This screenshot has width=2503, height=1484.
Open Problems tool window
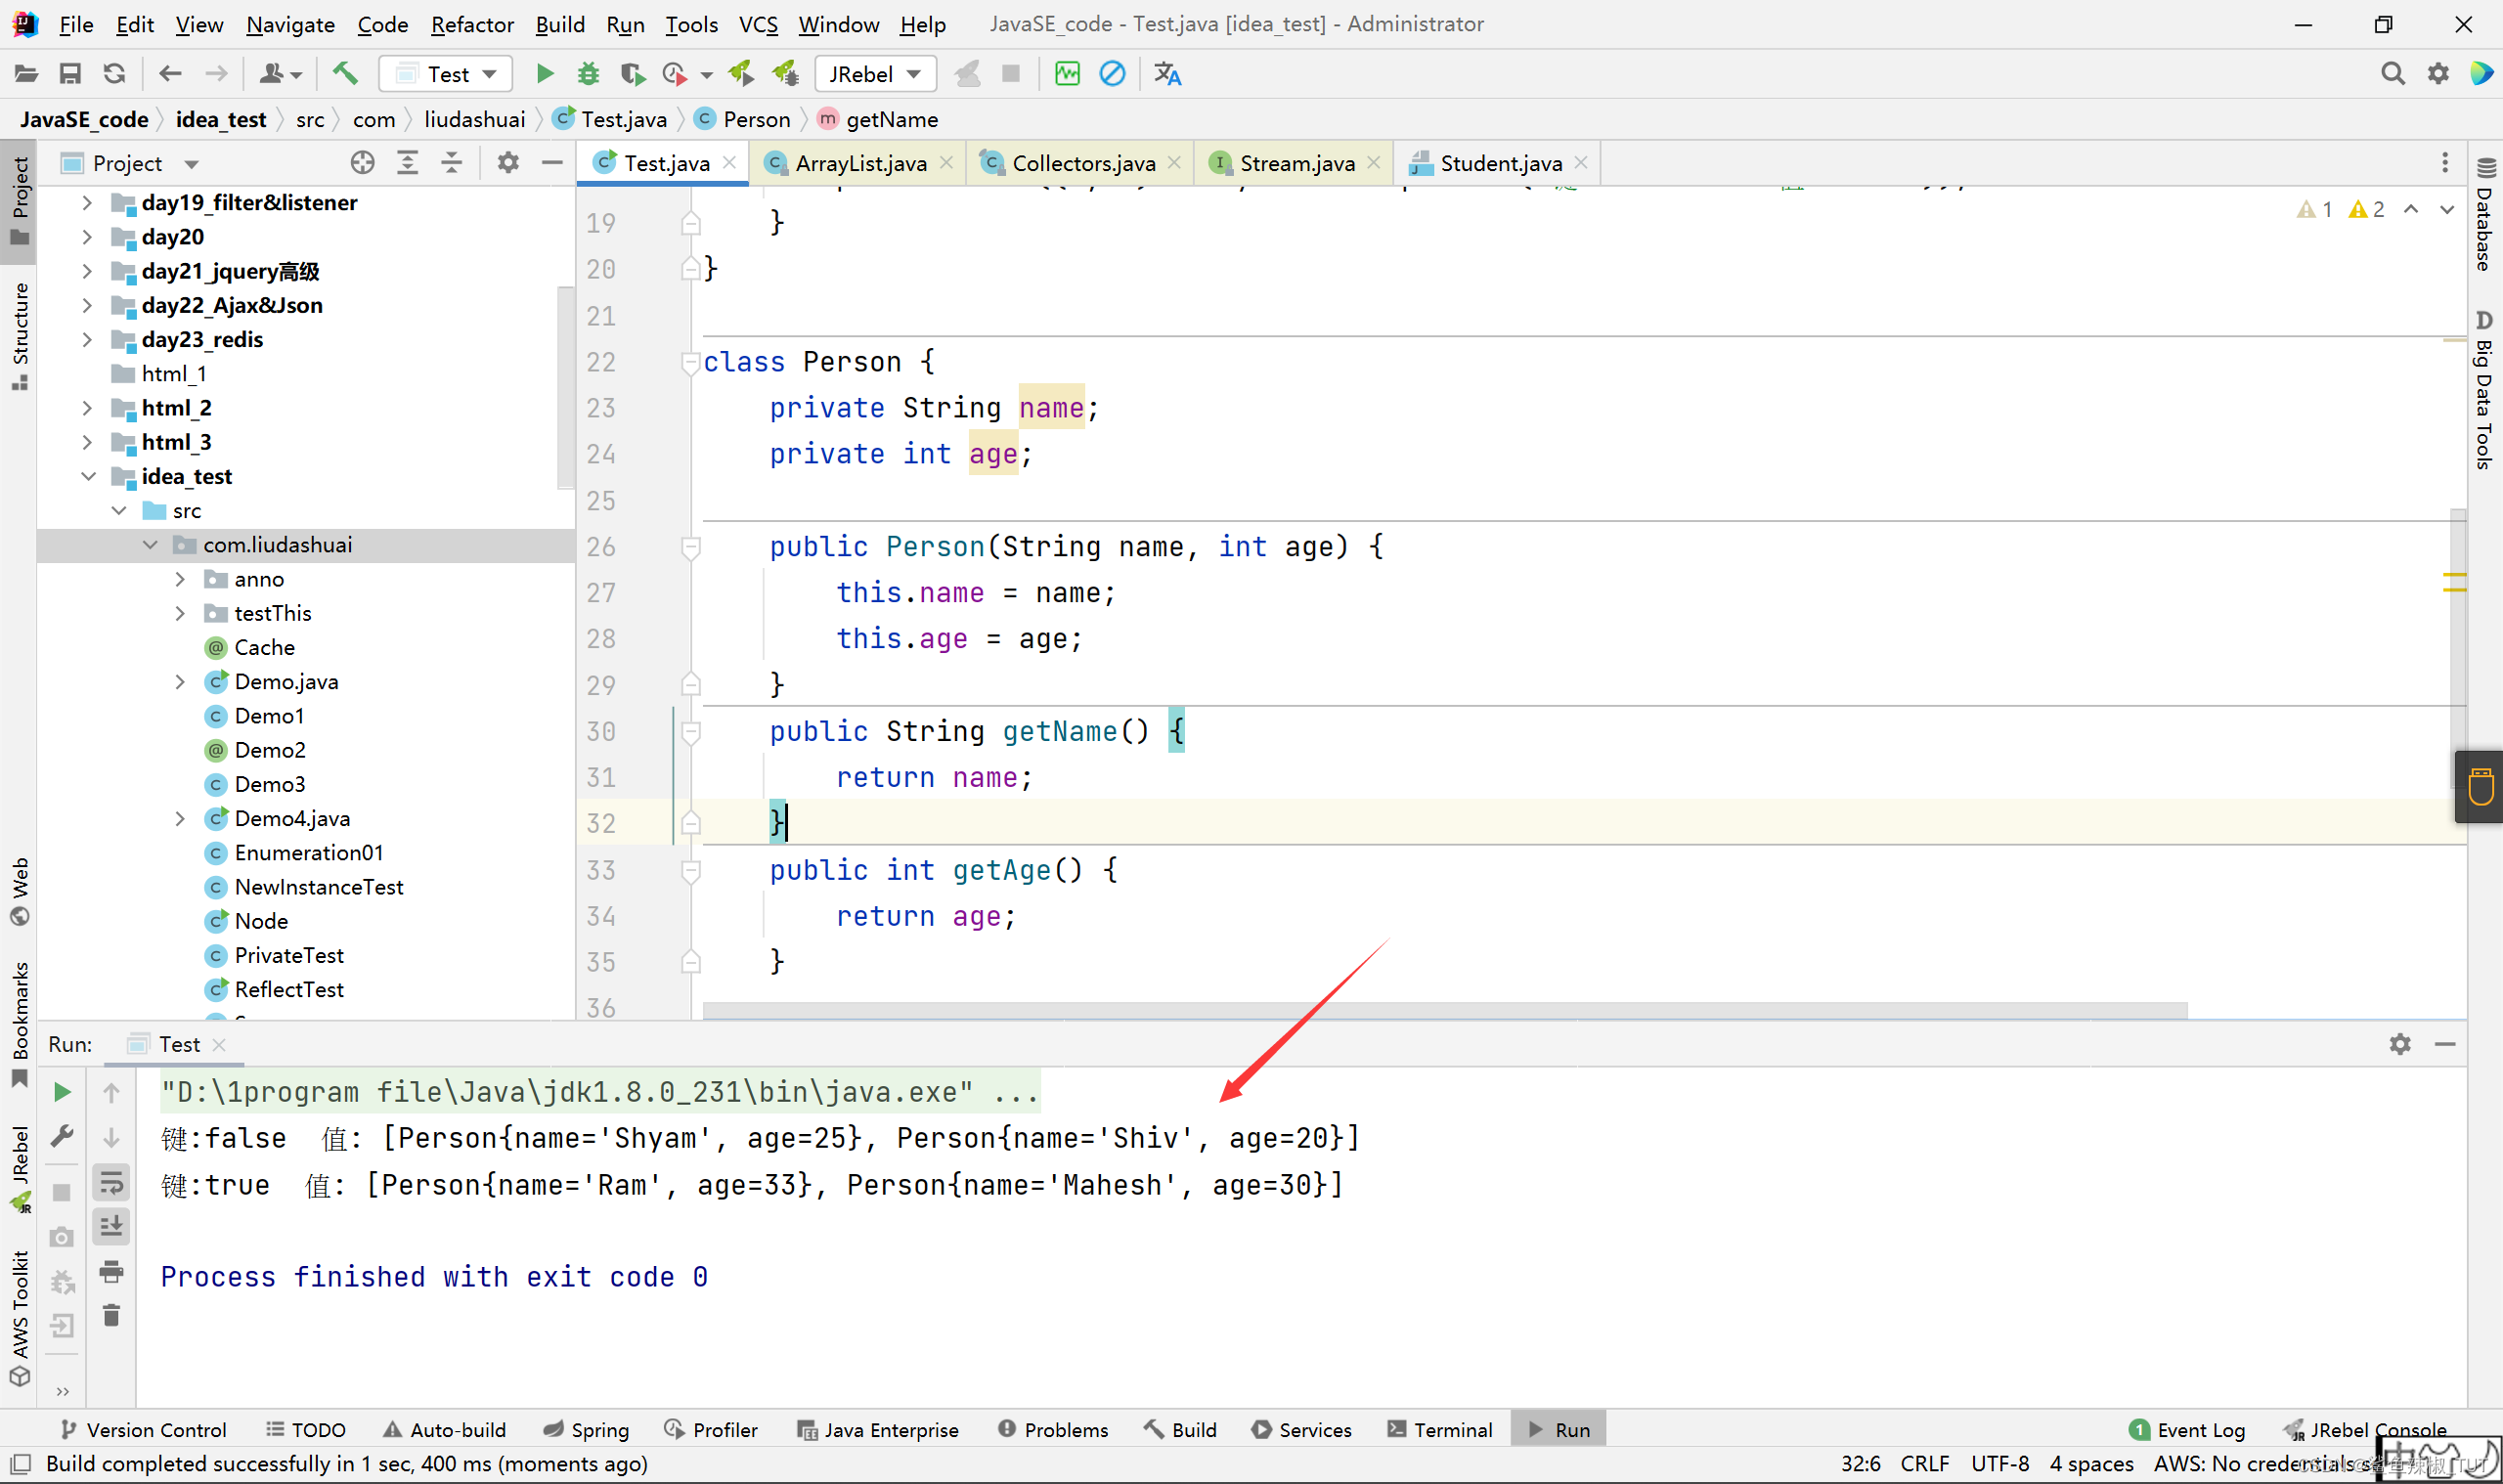1053,1429
